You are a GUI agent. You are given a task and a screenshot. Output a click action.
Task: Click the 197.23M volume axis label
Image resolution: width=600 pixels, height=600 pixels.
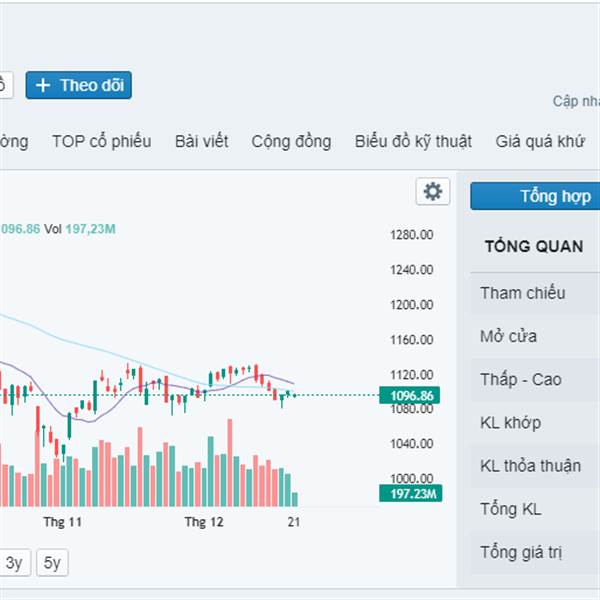[412, 493]
